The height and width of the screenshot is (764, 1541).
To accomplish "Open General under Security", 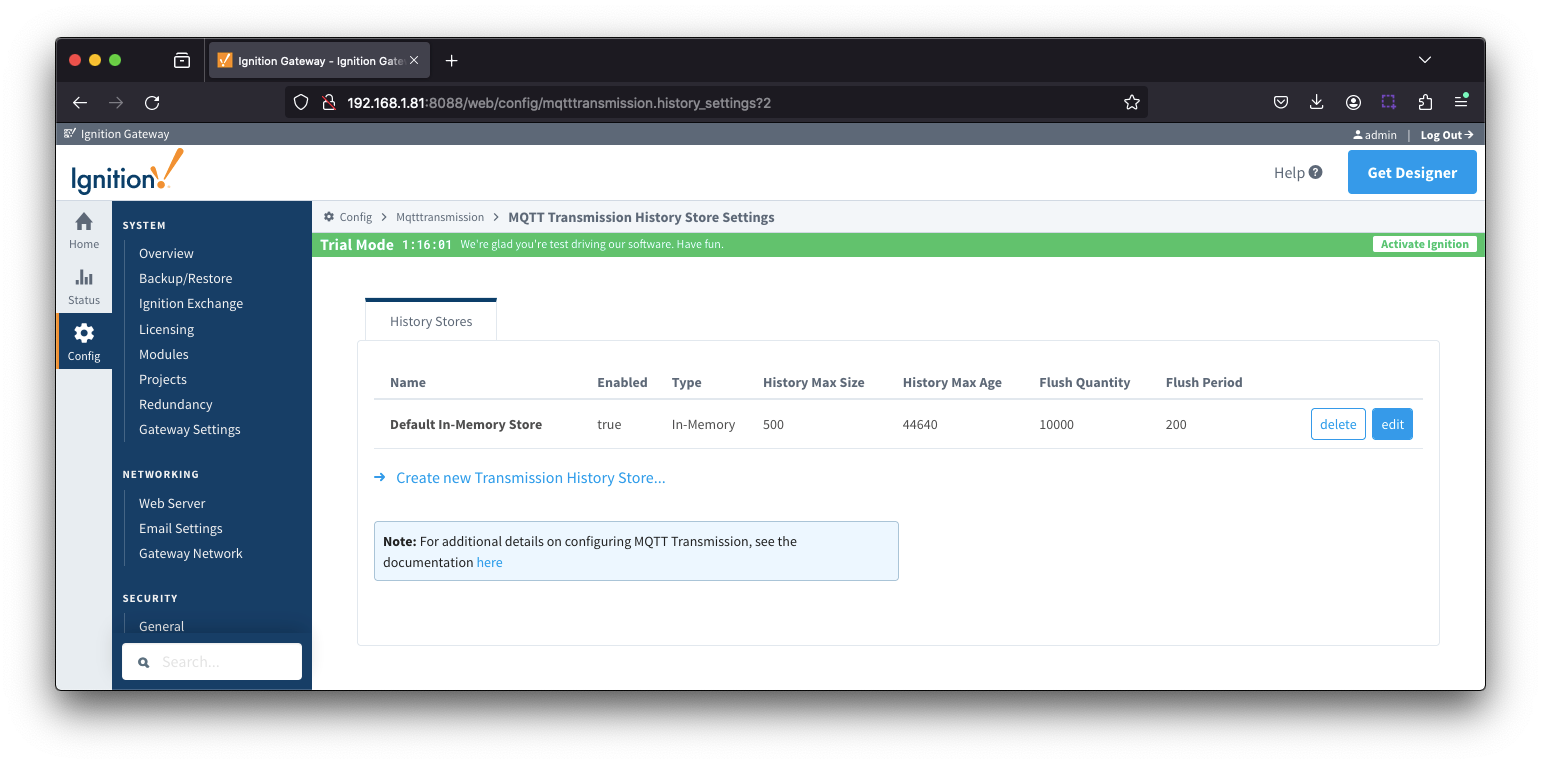I will pos(161,627).
